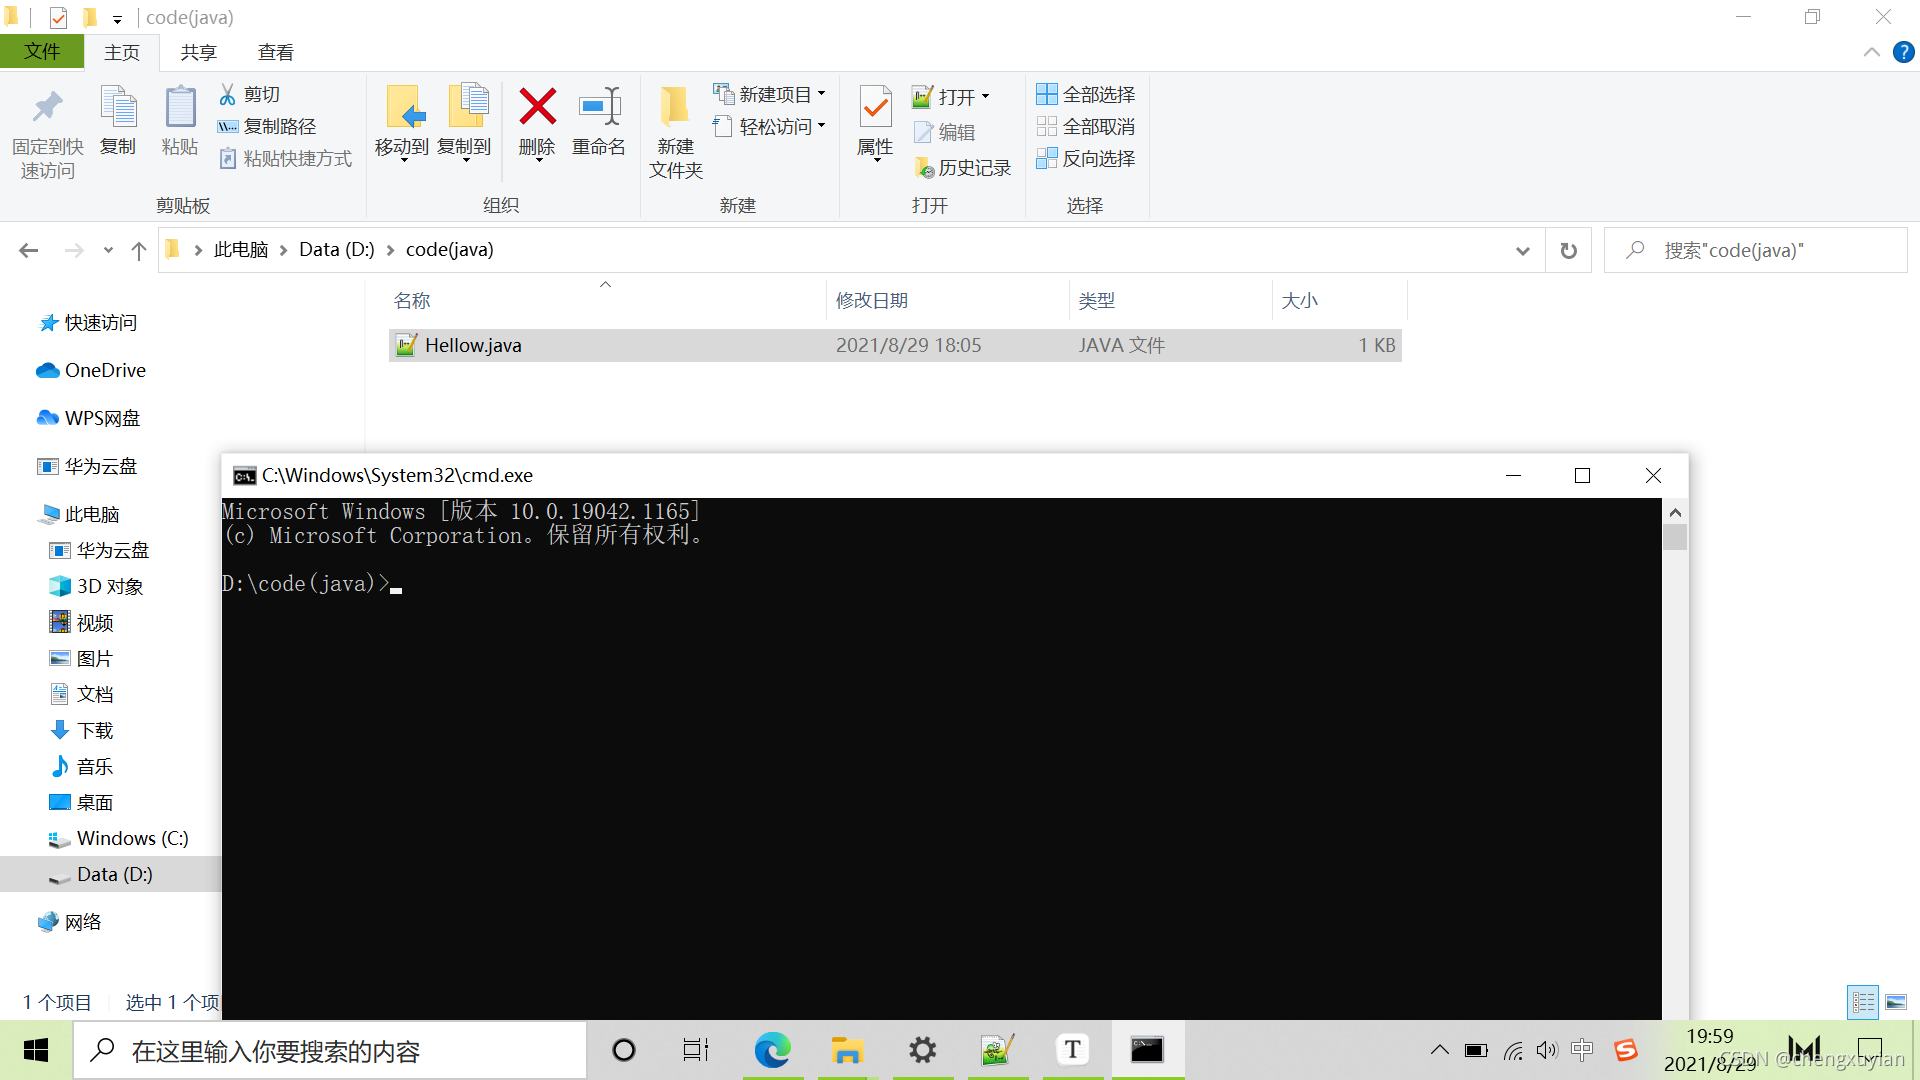This screenshot has width=1920, height=1080.
Task: Select the Hellow.java file
Action: click(472, 345)
